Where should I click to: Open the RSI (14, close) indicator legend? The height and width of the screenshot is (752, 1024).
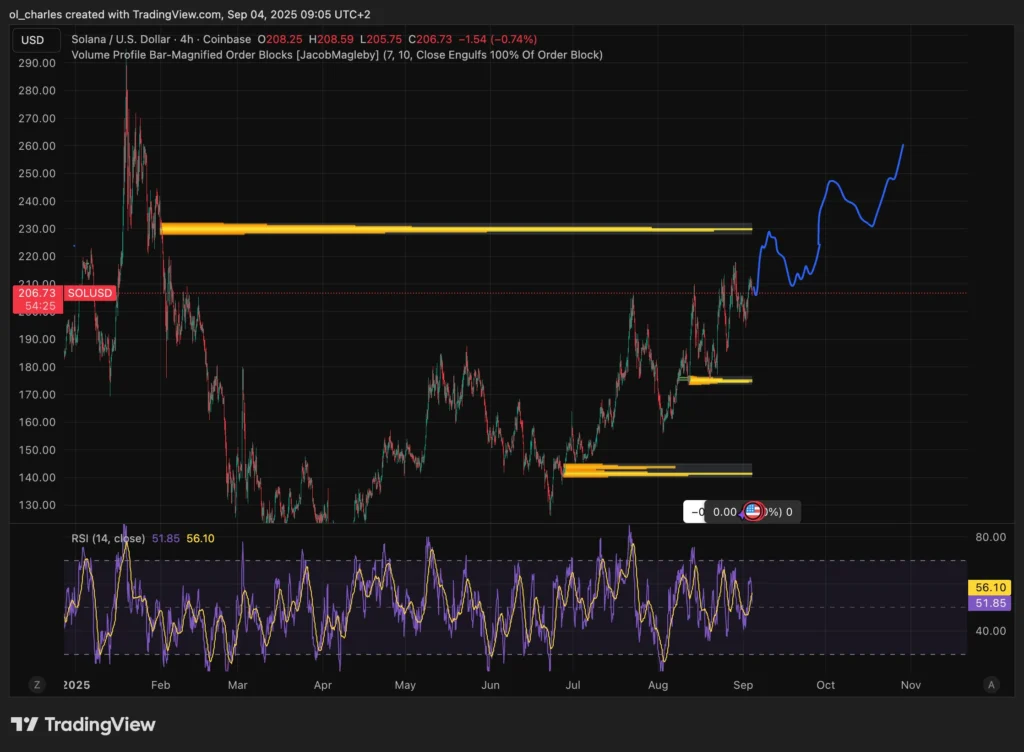click(x=109, y=538)
